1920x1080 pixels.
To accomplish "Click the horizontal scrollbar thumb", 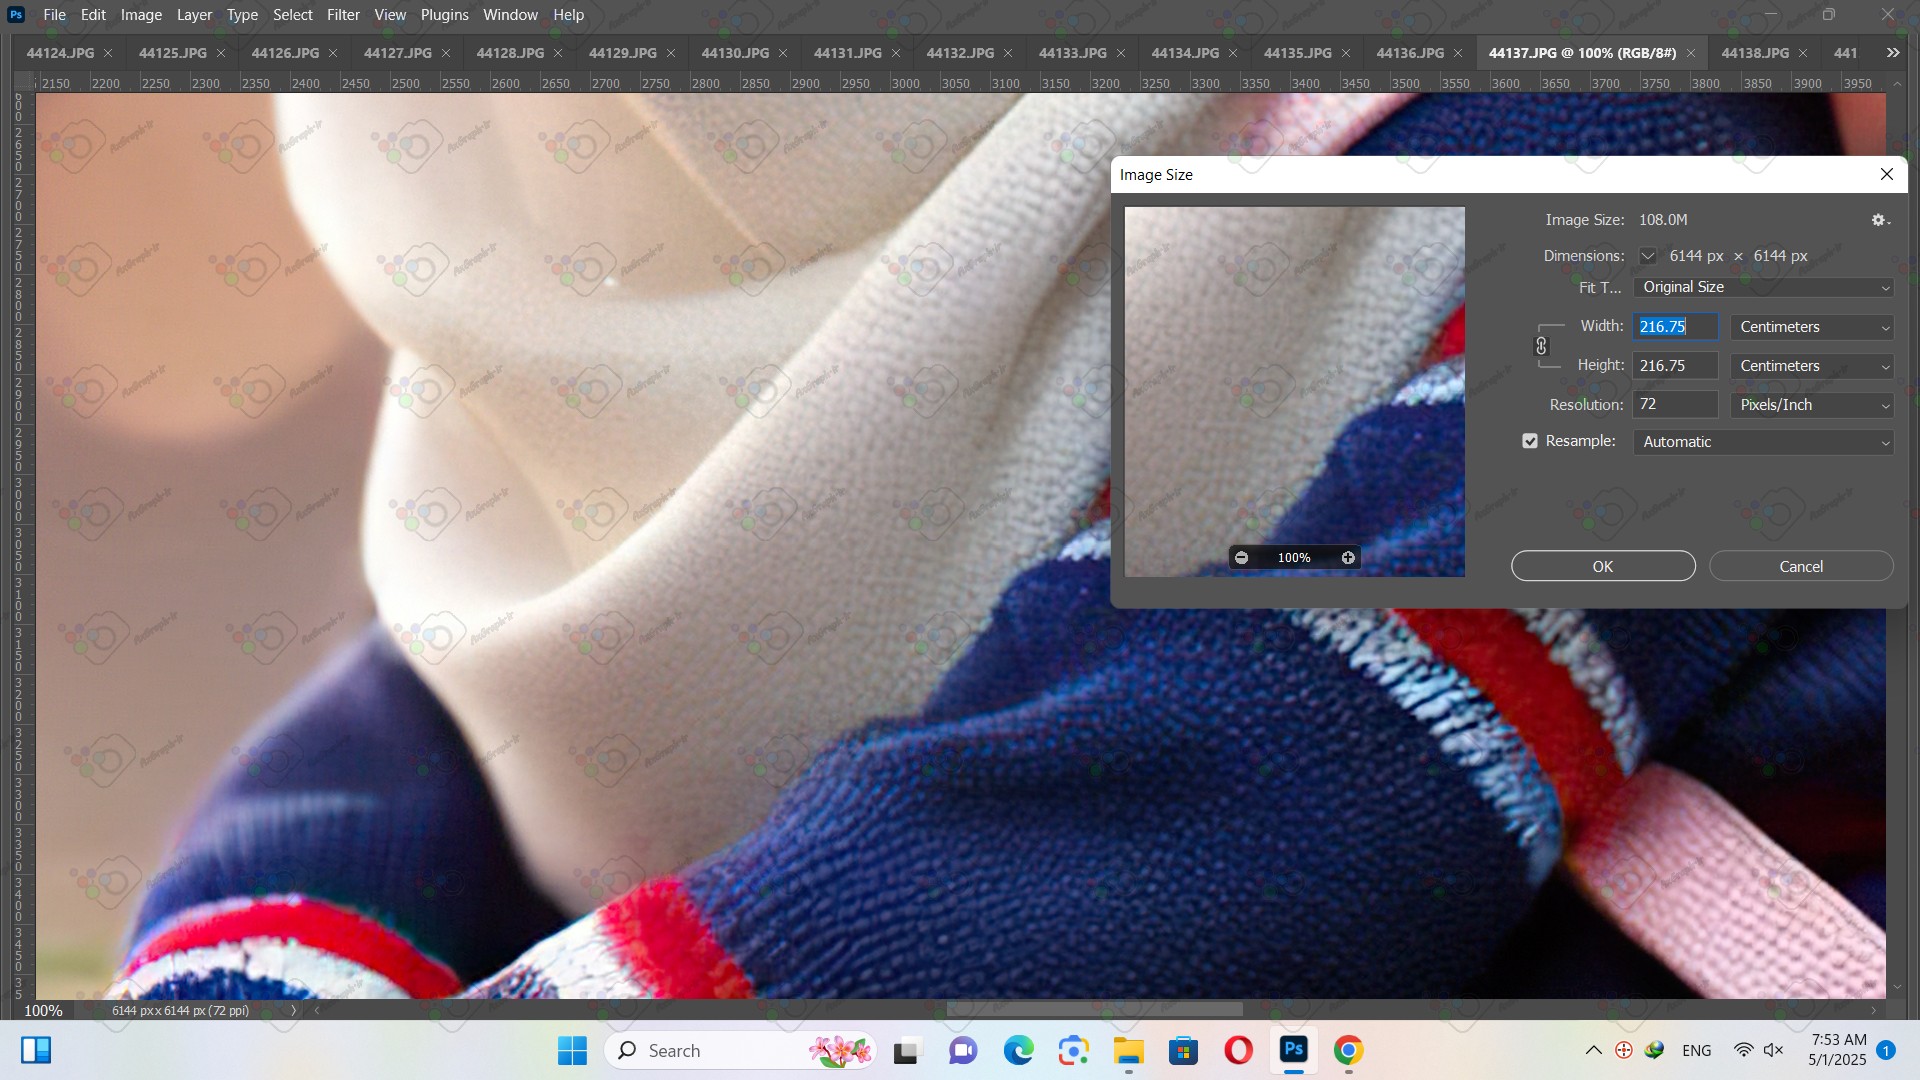I will pyautogui.click(x=1095, y=1010).
